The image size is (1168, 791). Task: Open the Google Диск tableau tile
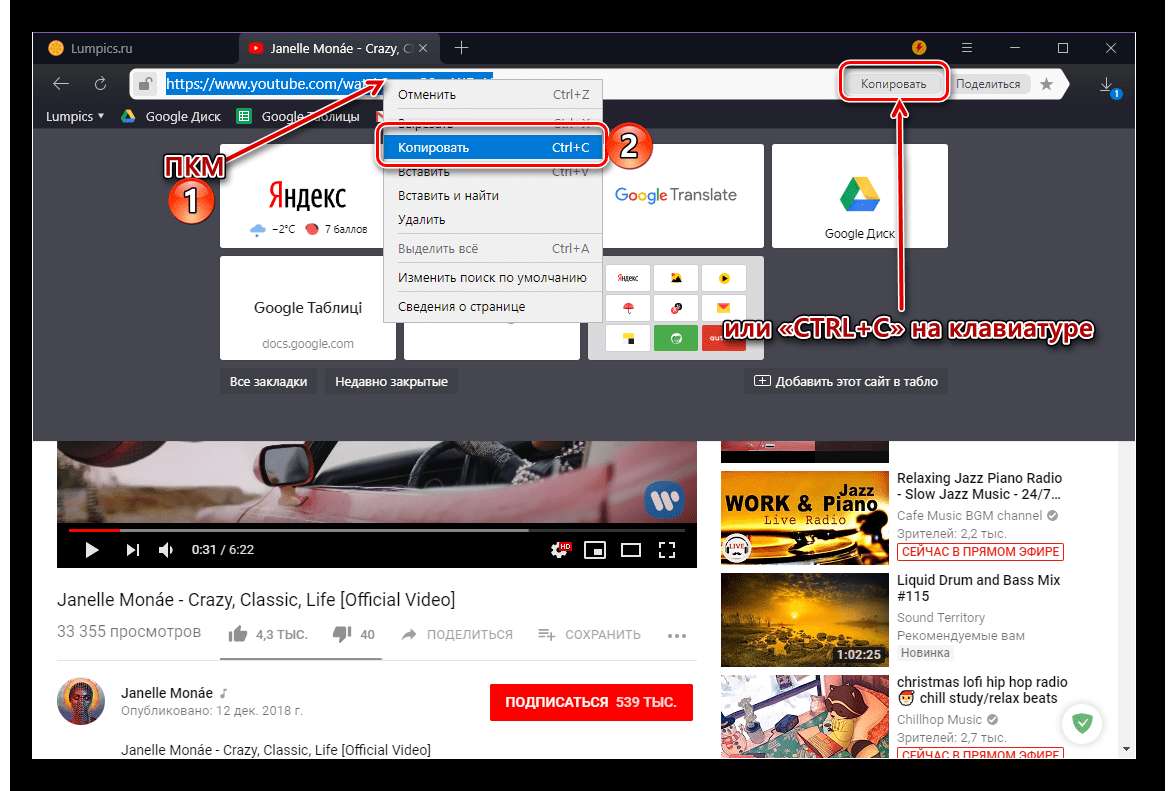tap(860, 196)
